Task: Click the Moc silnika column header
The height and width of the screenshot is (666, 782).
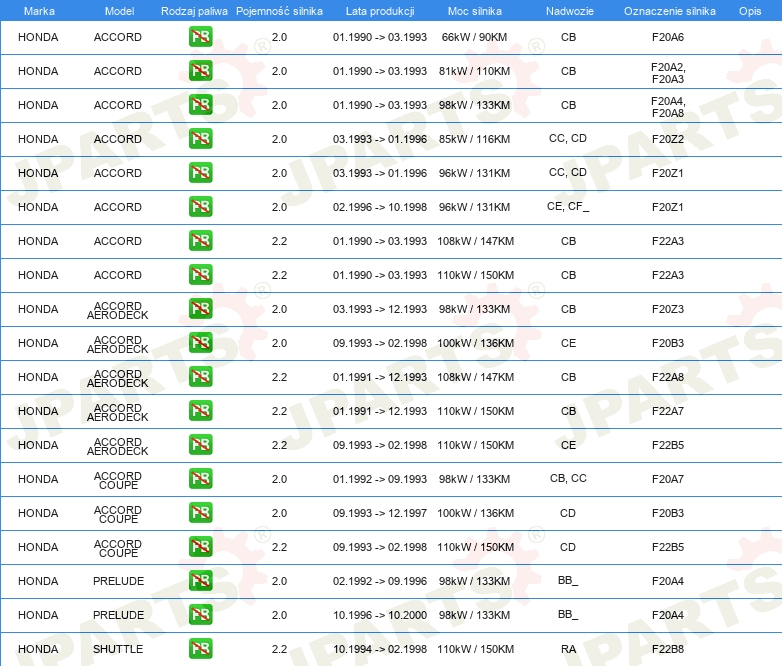Action: (x=475, y=11)
